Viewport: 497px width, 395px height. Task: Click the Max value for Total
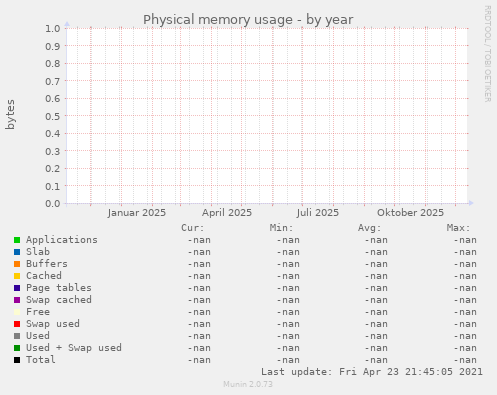tap(465, 360)
